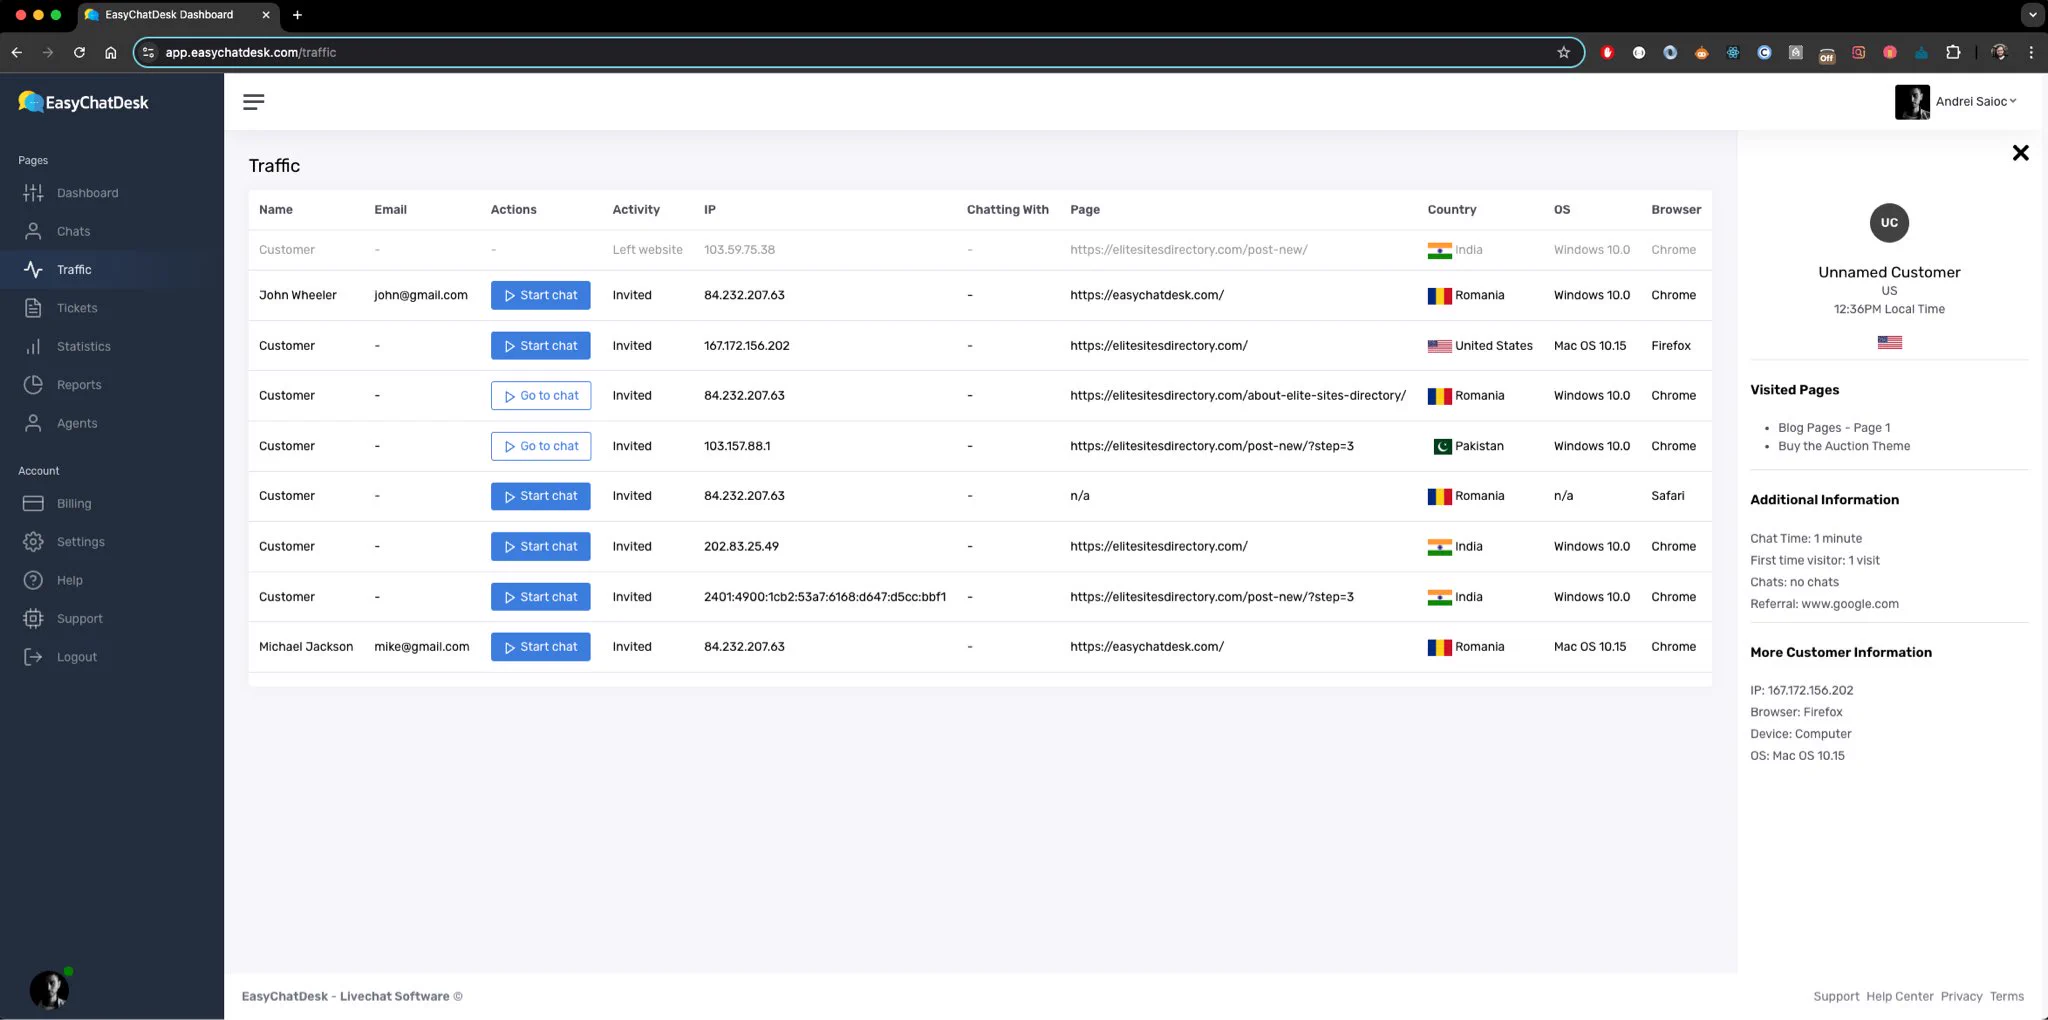Click the IP address 103.59.75.38
The image size is (2048, 1020).
pyautogui.click(x=739, y=250)
